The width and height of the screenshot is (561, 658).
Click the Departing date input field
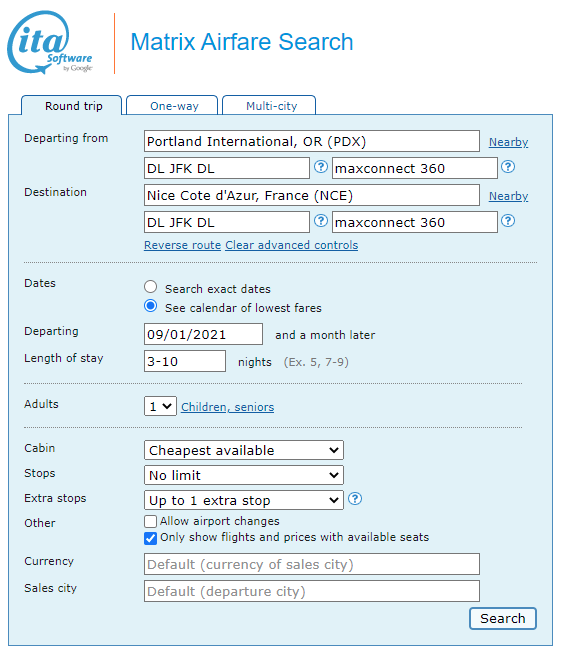click(204, 334)
